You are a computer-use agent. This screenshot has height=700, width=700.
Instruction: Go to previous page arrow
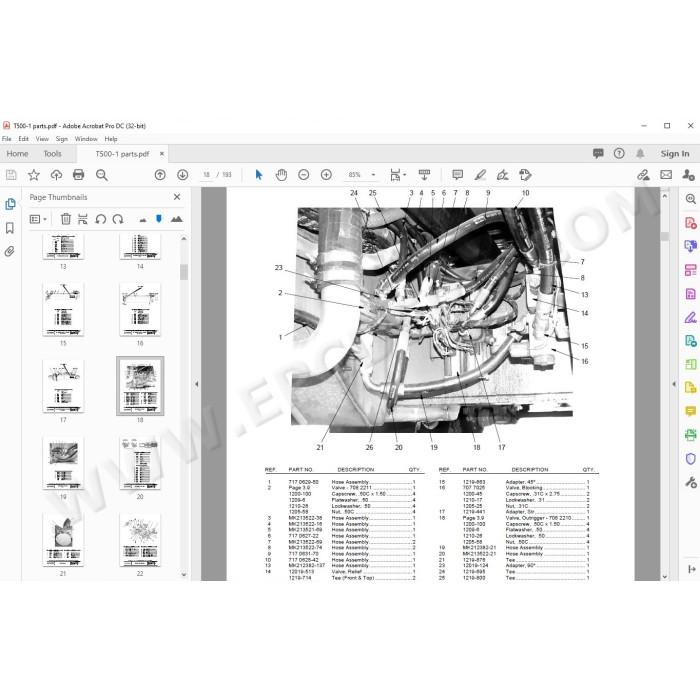pyautogui.click(x=160, y=175)
